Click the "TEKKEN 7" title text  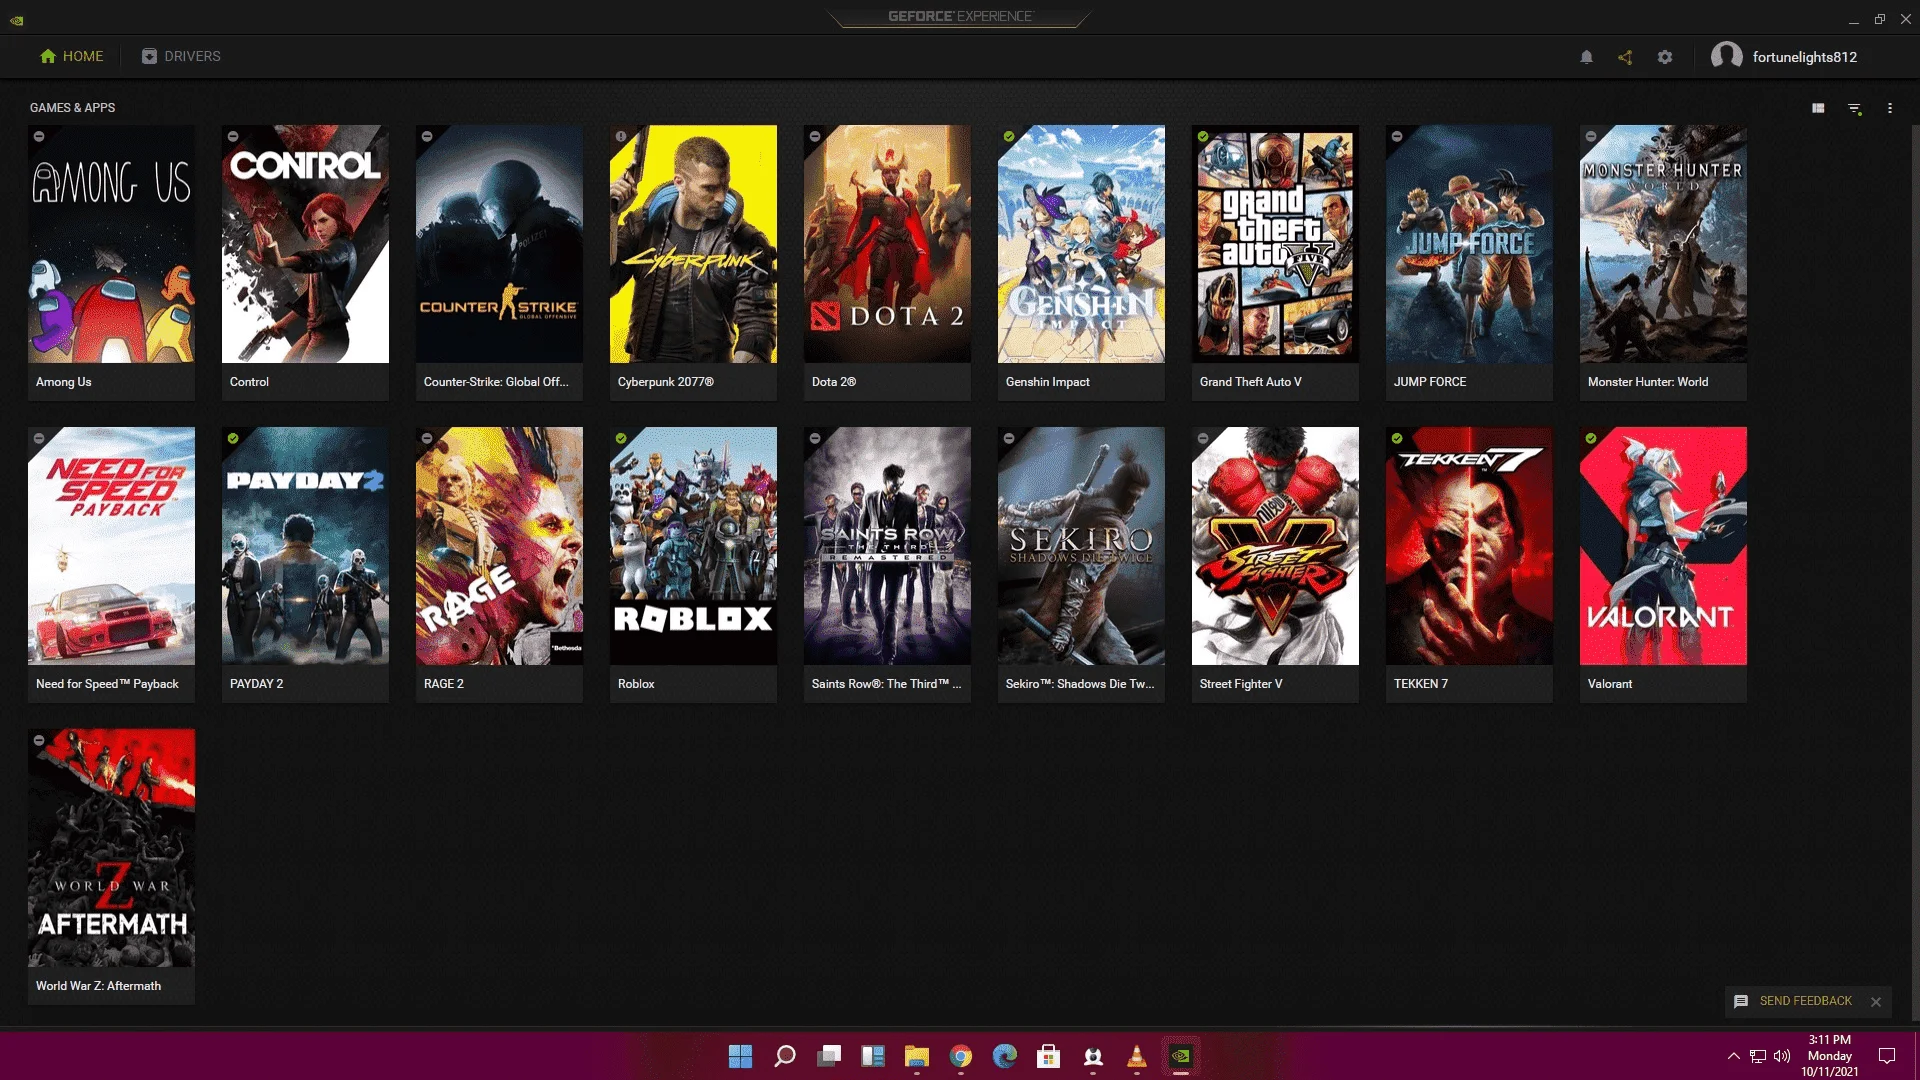pos(1421,684)
